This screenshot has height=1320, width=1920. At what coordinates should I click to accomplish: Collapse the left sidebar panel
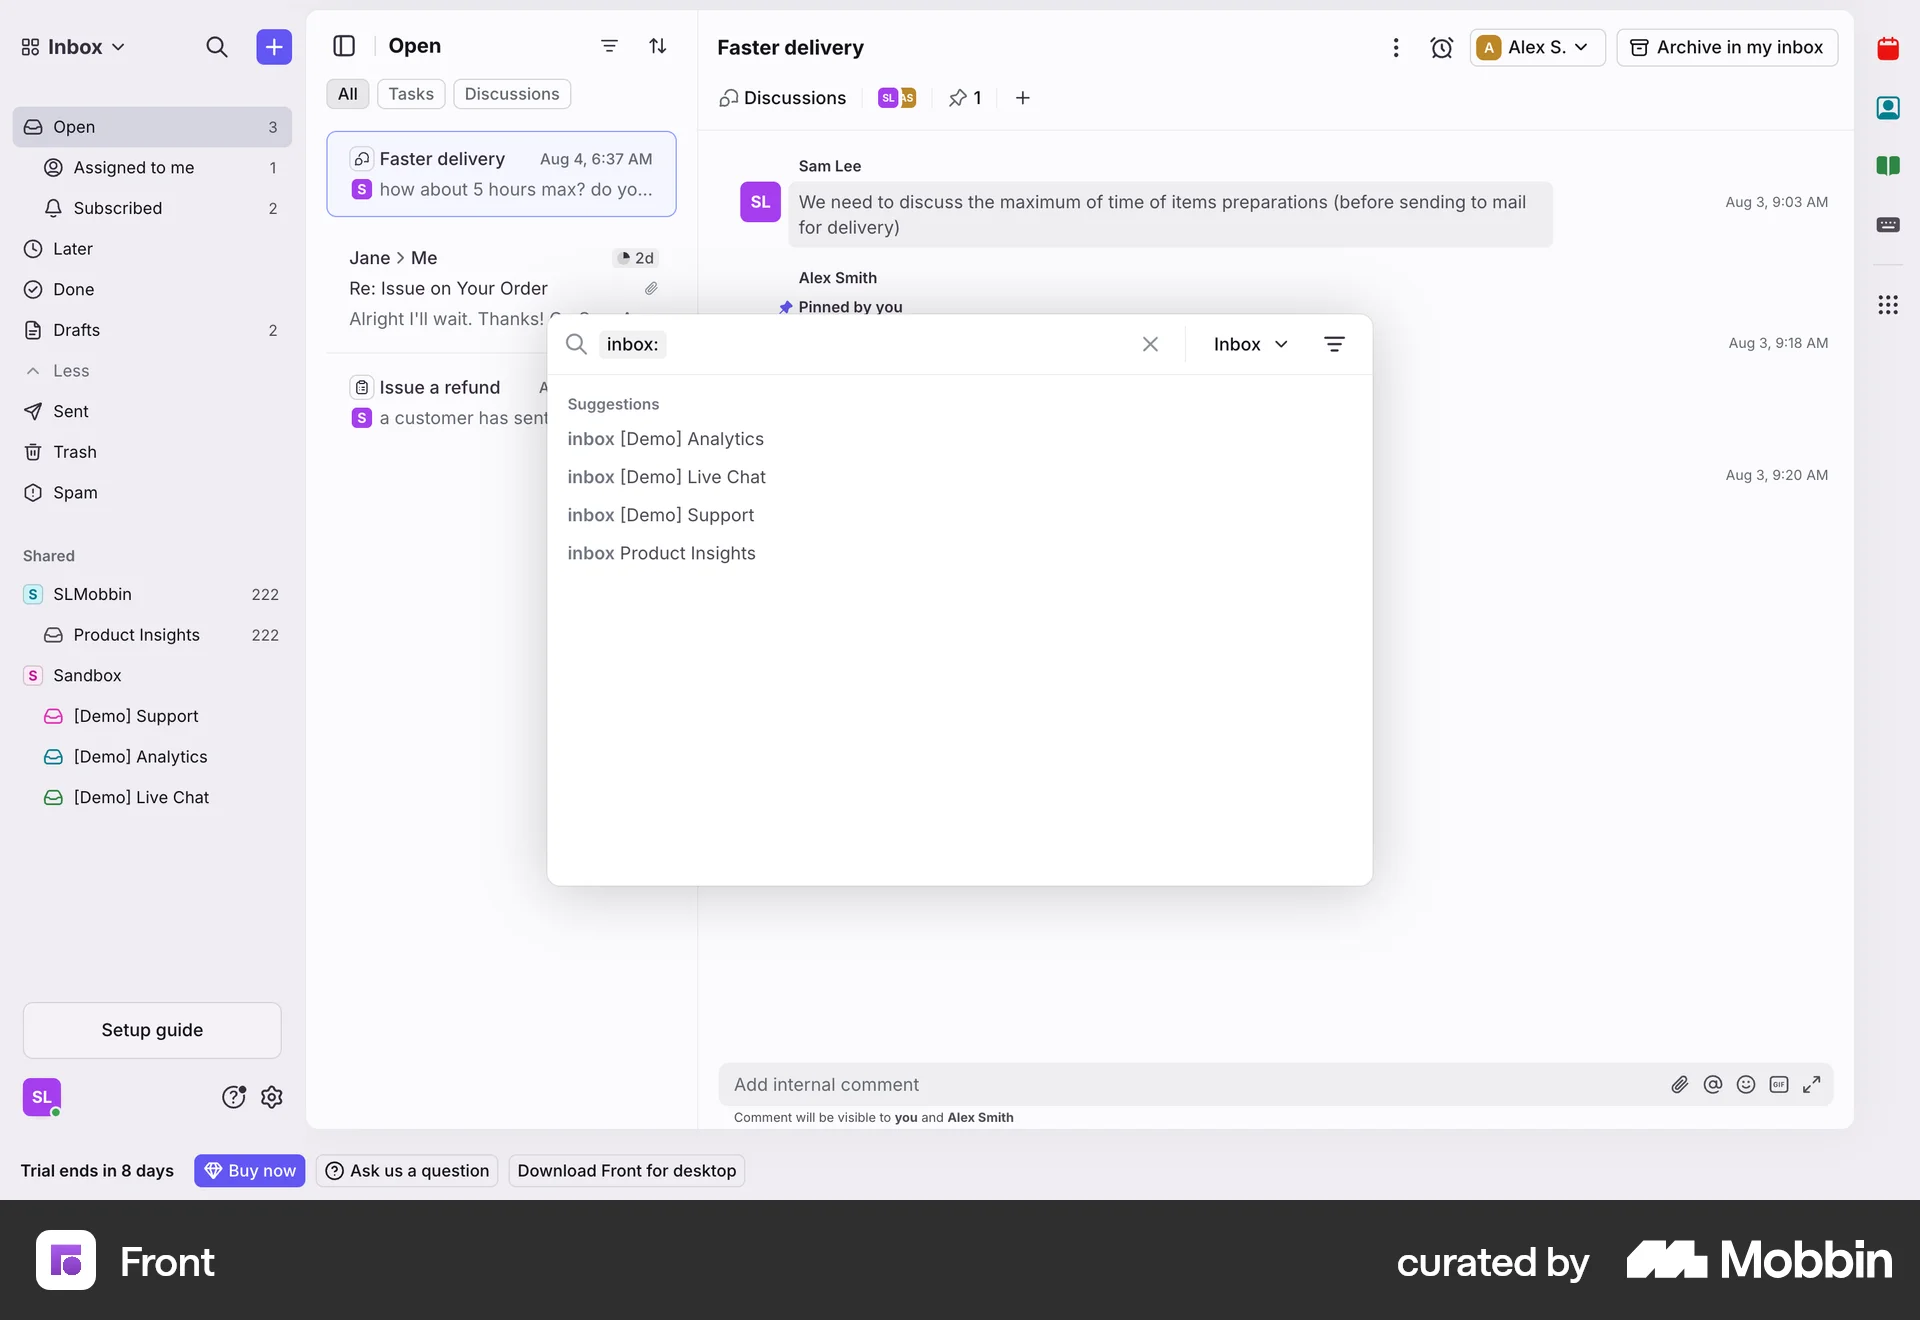345,46
